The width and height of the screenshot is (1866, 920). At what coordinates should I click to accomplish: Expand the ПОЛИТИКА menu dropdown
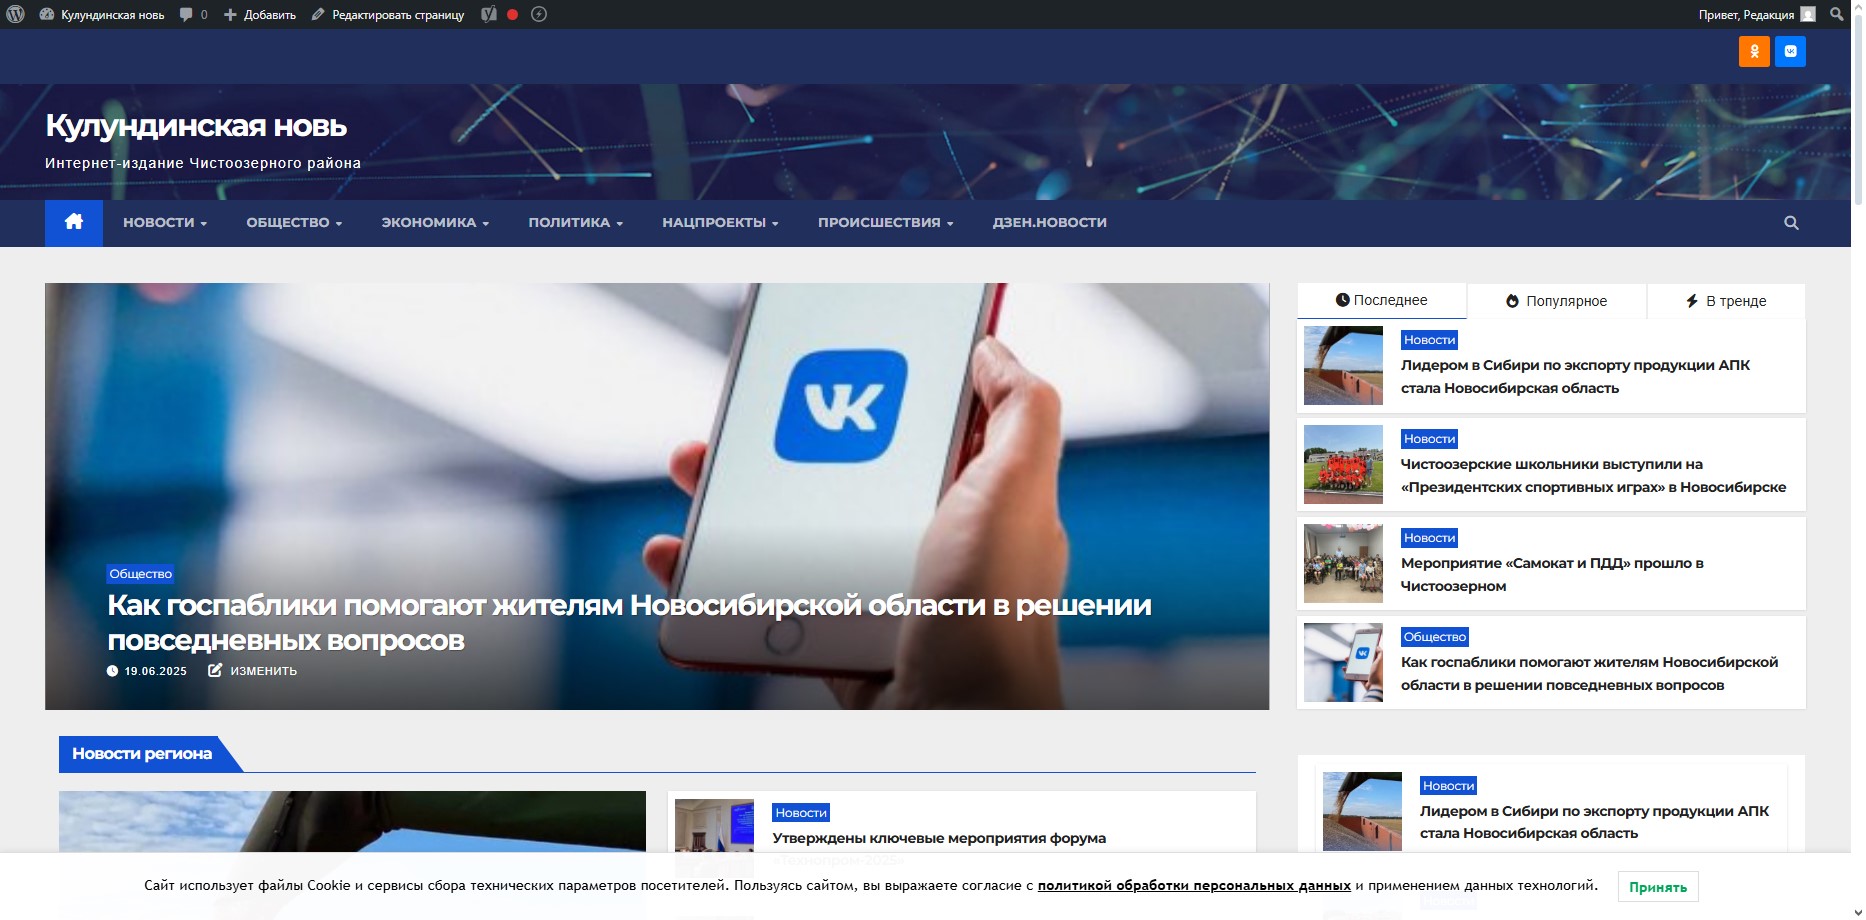click(x=576, y=223)
